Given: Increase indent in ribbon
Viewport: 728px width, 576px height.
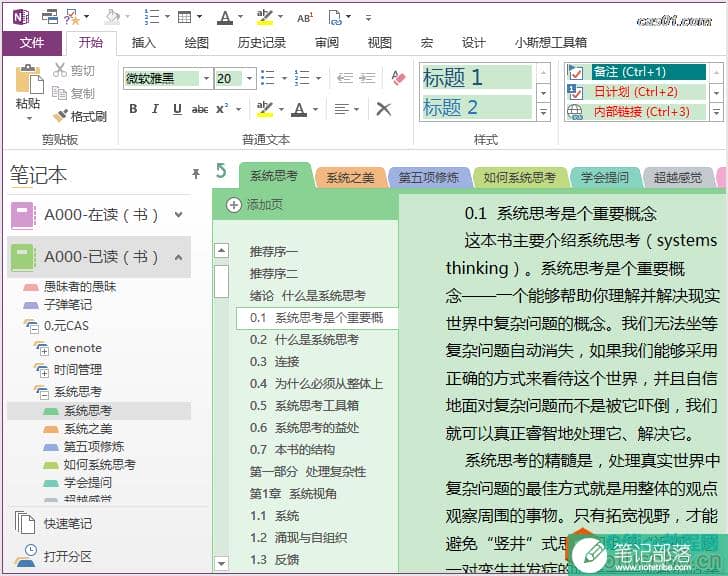Looking at the screenshot, I should pyautogui.click(x=367, y=78).
